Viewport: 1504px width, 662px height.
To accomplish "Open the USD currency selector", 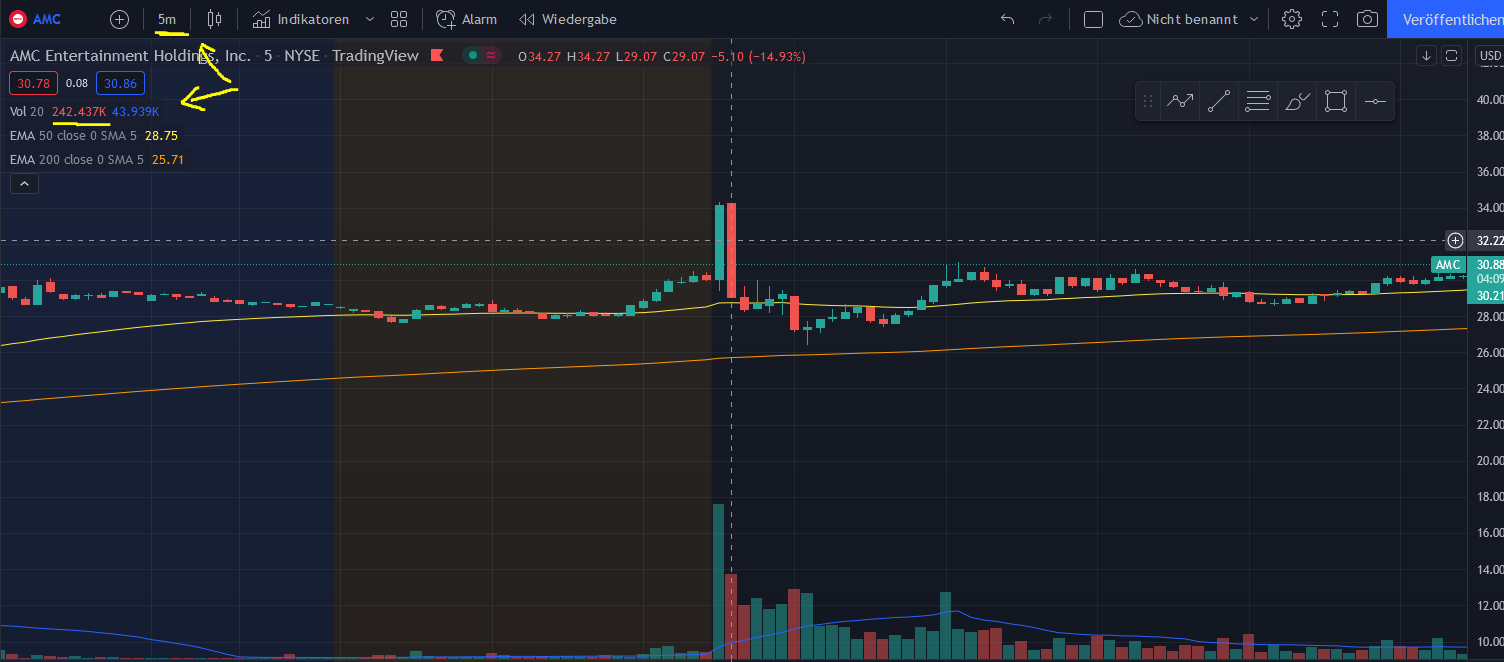I will tap(1490, 56).
